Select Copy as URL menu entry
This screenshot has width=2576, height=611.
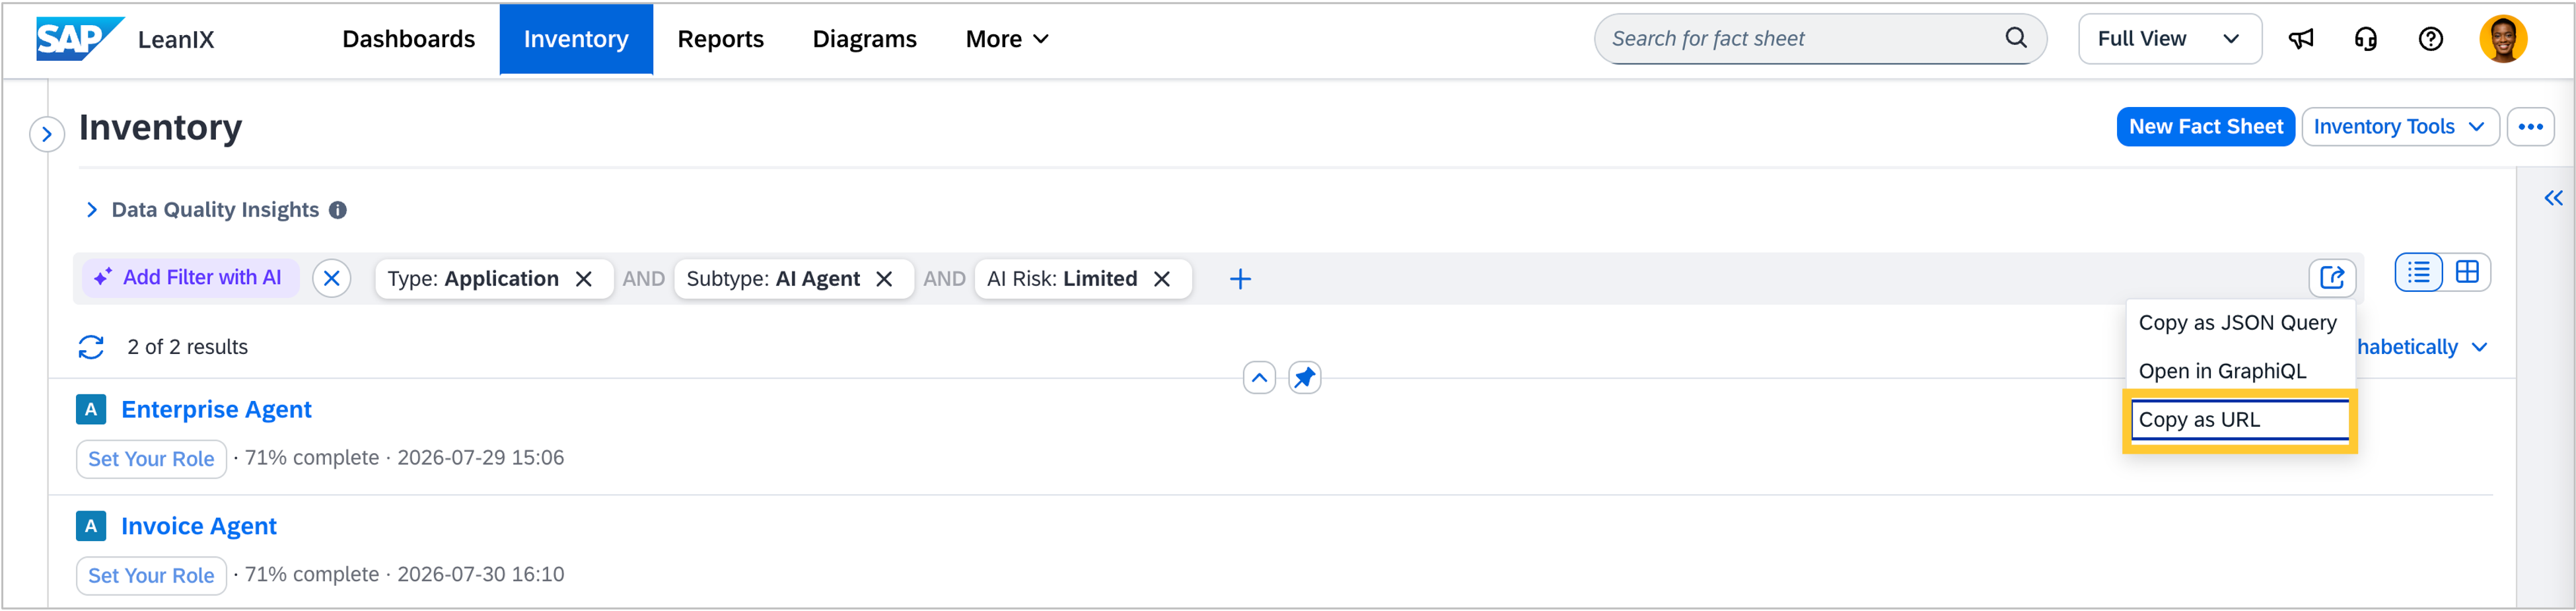pos(2239,420)
